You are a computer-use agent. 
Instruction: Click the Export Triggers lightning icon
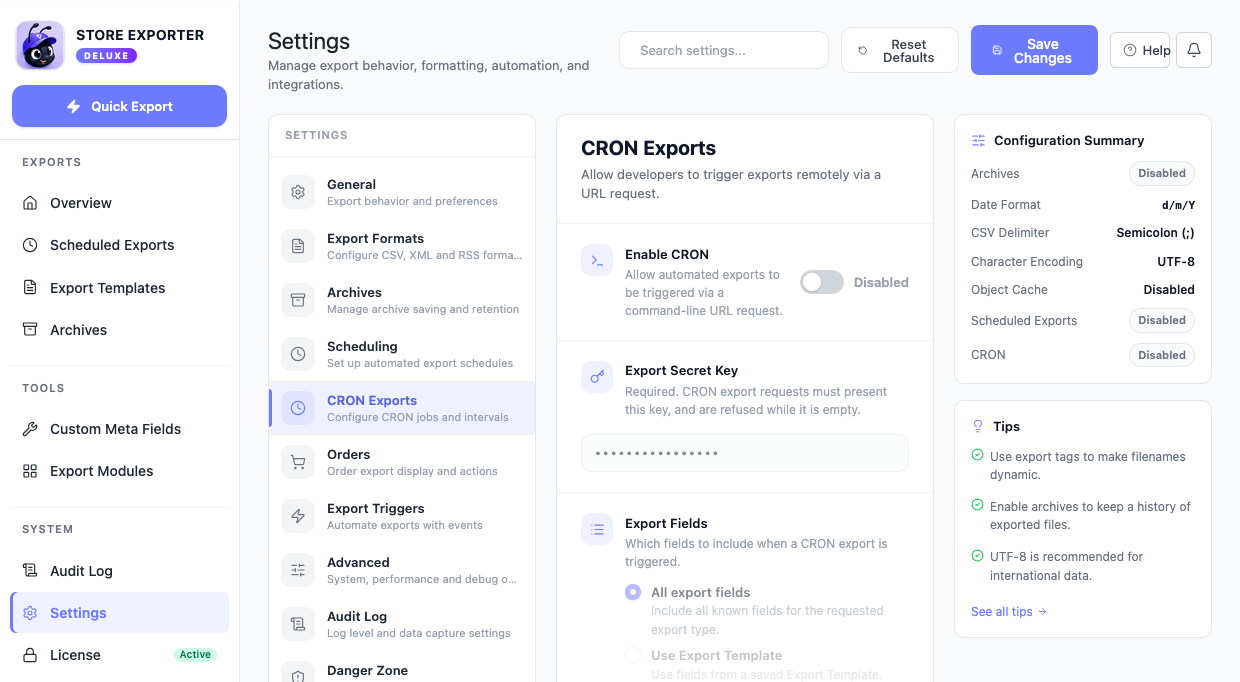[298, 516]
